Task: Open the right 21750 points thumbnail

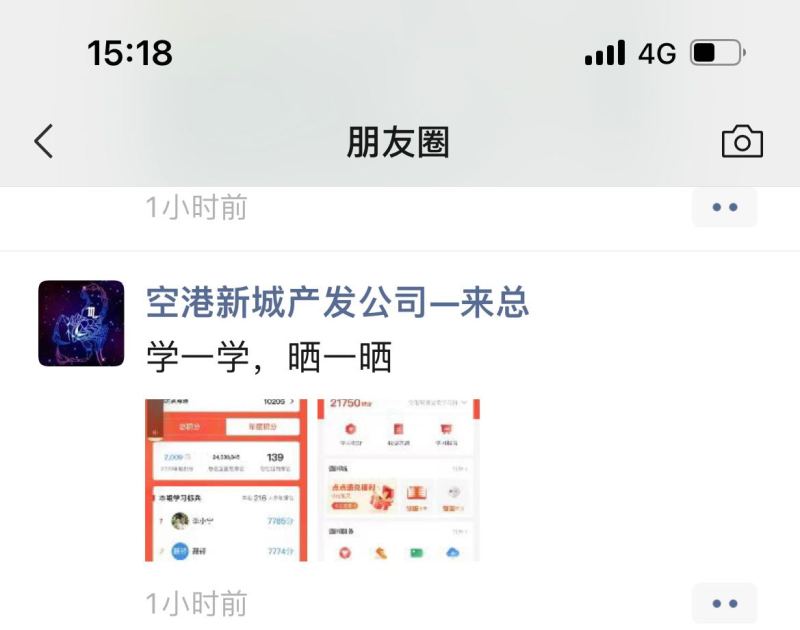Action: tap(398, 480)
